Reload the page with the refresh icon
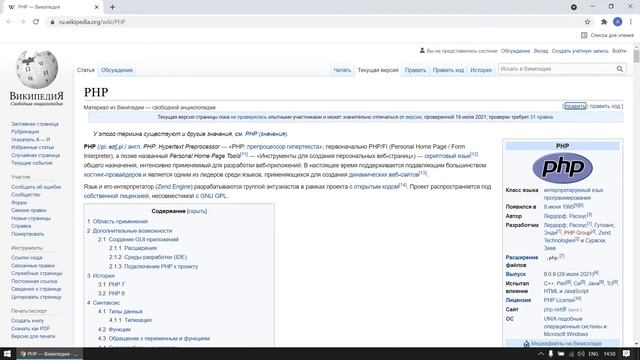 tap(36, 22)
